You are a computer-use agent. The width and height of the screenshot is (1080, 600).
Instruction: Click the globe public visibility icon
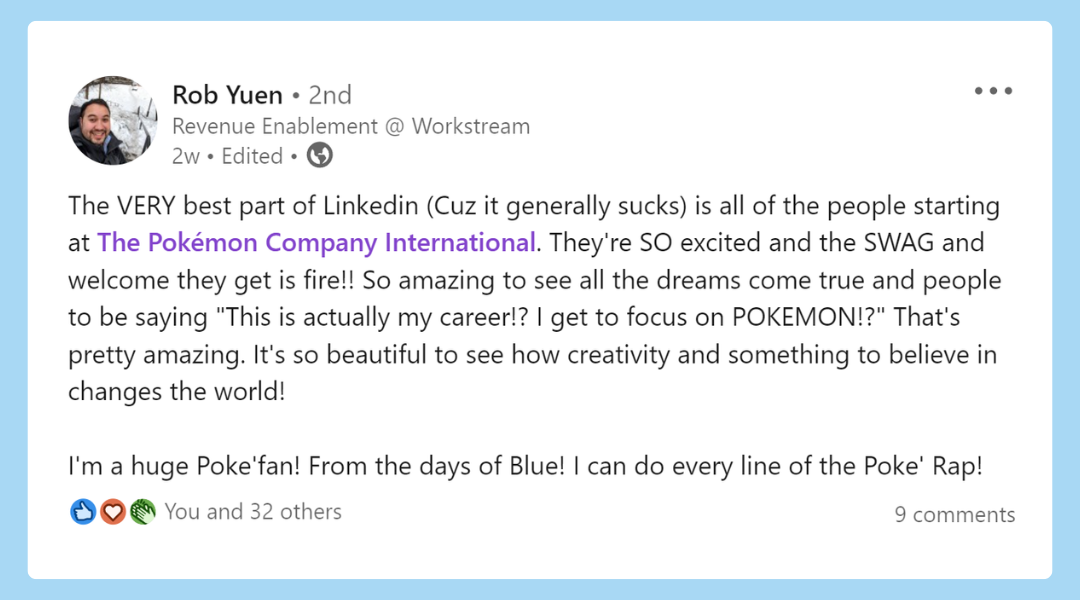click(320, 155)
